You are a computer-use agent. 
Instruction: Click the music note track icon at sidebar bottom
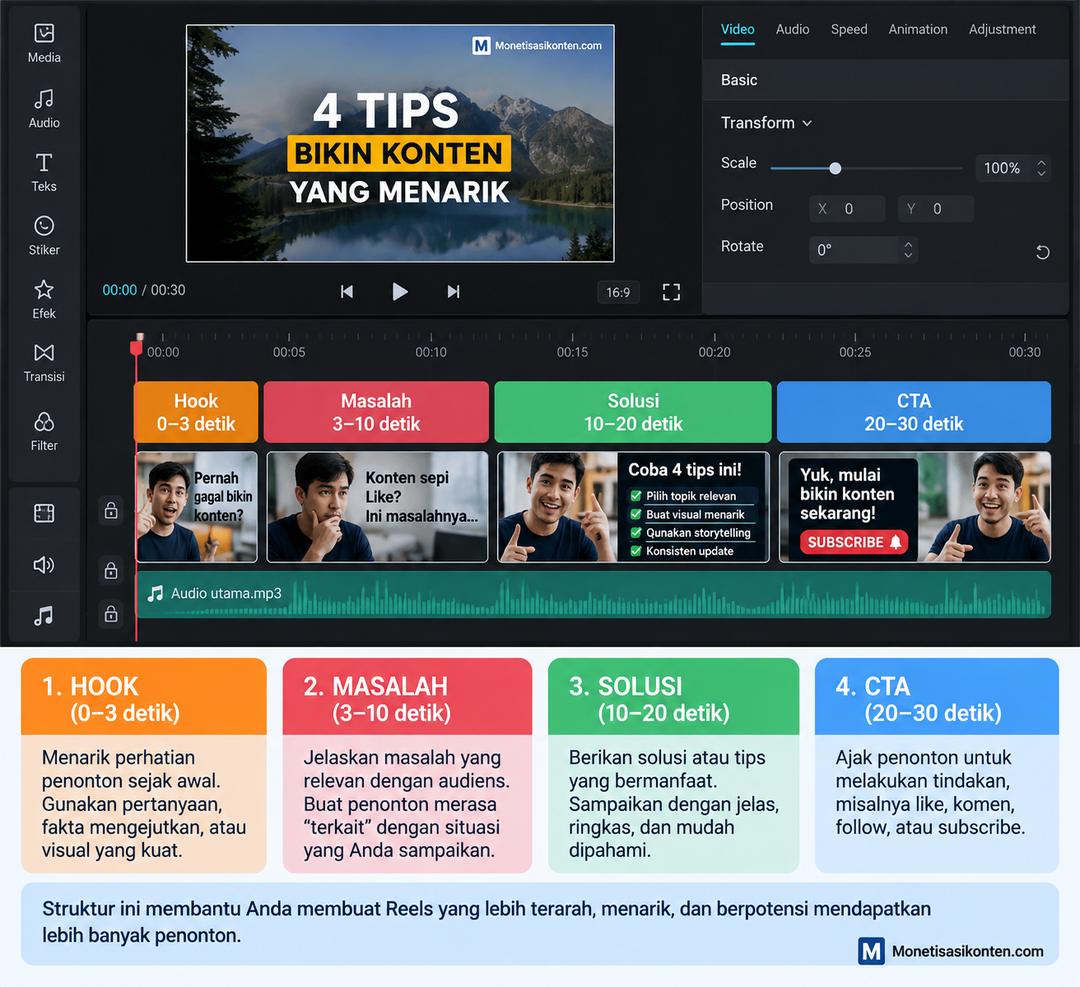click(44, 615)
